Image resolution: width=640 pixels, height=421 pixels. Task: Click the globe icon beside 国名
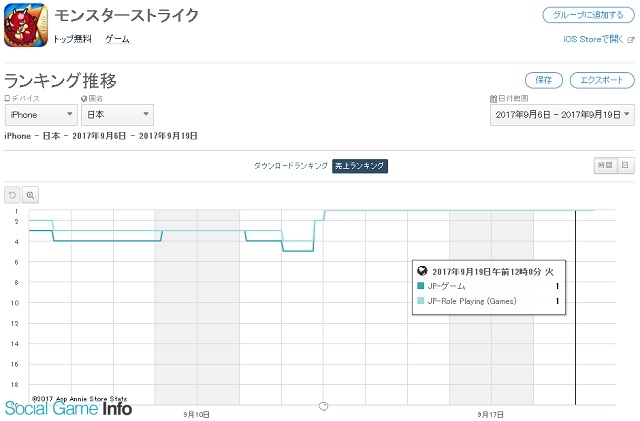click(x=85, y=99)
